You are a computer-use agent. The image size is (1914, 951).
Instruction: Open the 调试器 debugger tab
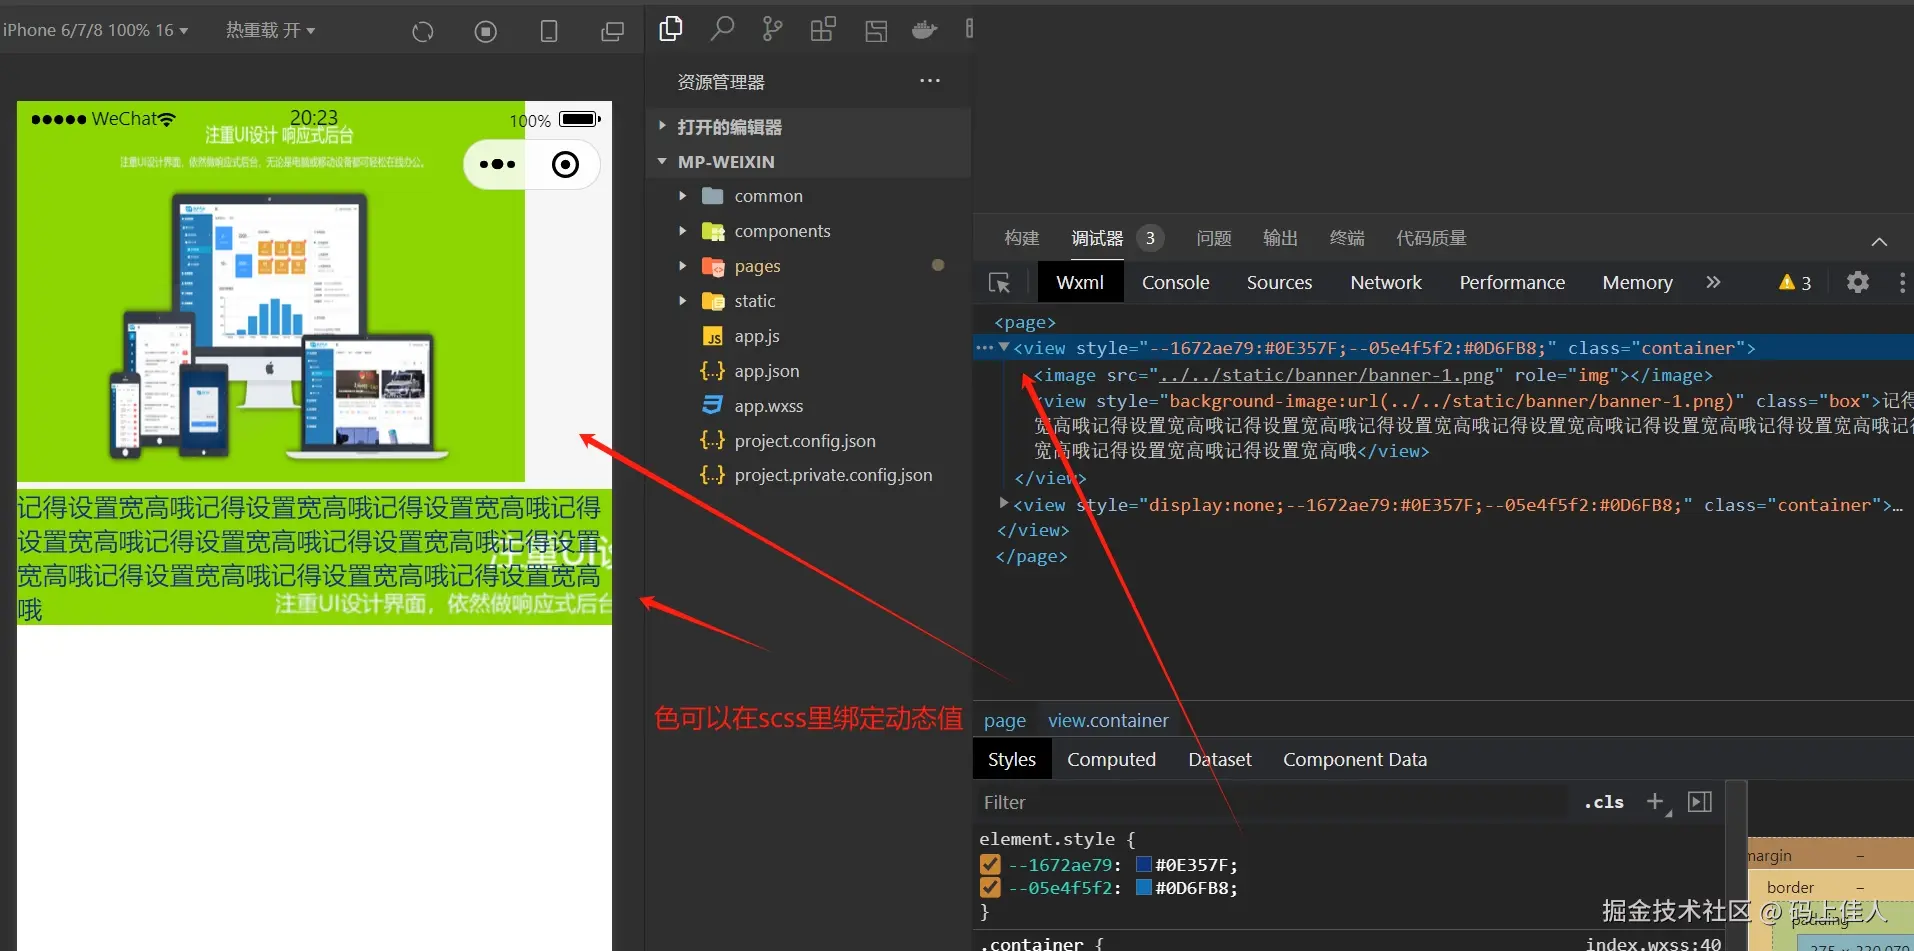1097,238
